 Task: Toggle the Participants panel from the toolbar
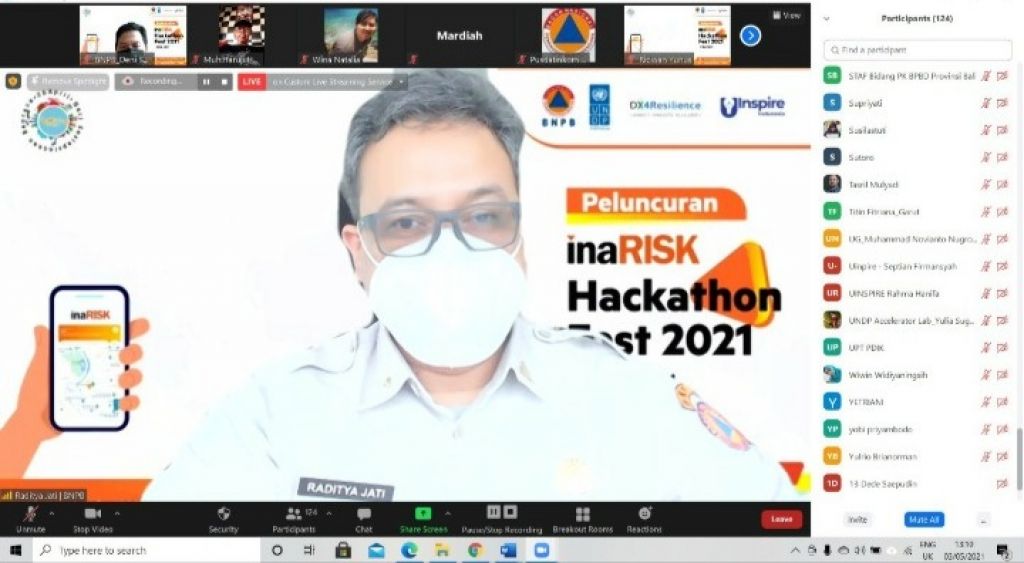pyautogui.click(x=293, y=513)
